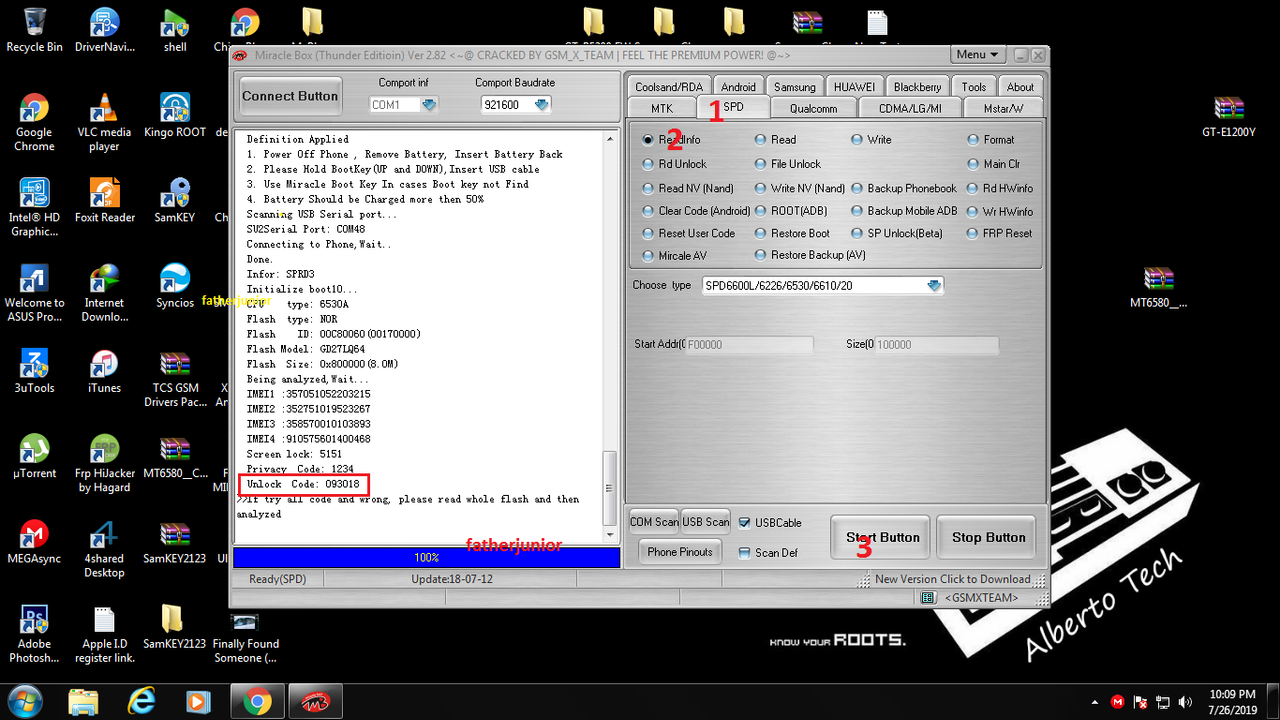The image size is (1280, 720).
Task: Open Internet Download Manager desktop shortcut
Action: 104,293
